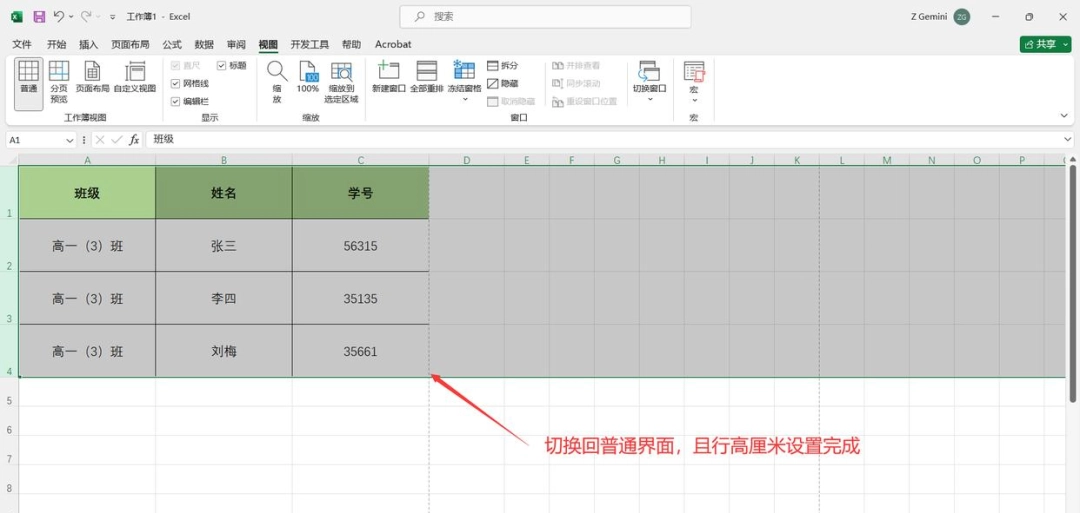Click 并排查看 view side by side
1080x513 pixels.
click(x=576, y=65)
